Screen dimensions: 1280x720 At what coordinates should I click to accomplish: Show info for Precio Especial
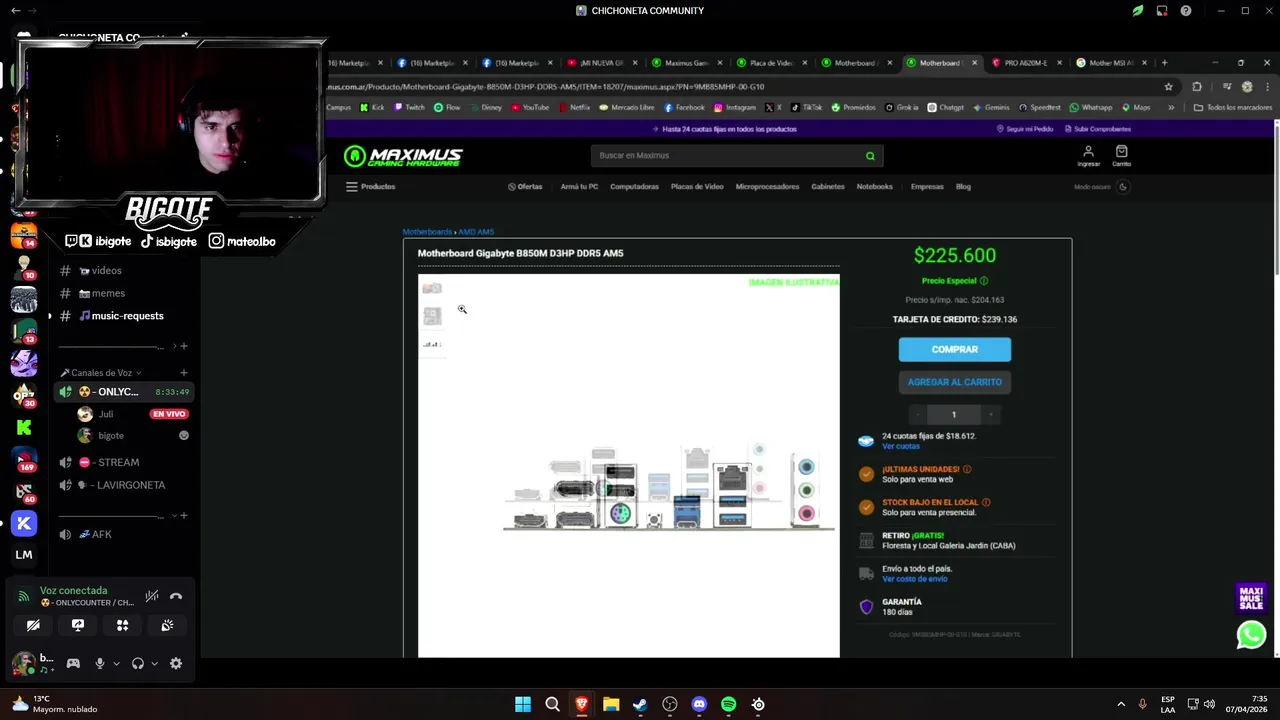tap(984, 281)
